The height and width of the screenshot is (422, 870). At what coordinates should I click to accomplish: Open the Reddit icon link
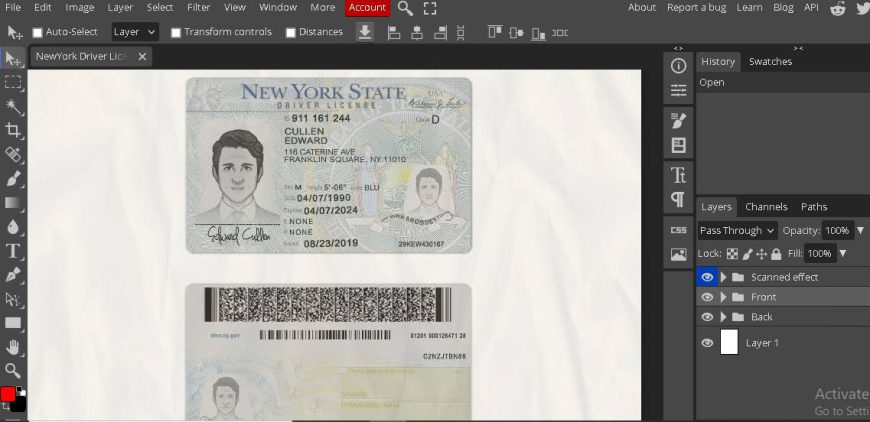[x=838, y=8]
